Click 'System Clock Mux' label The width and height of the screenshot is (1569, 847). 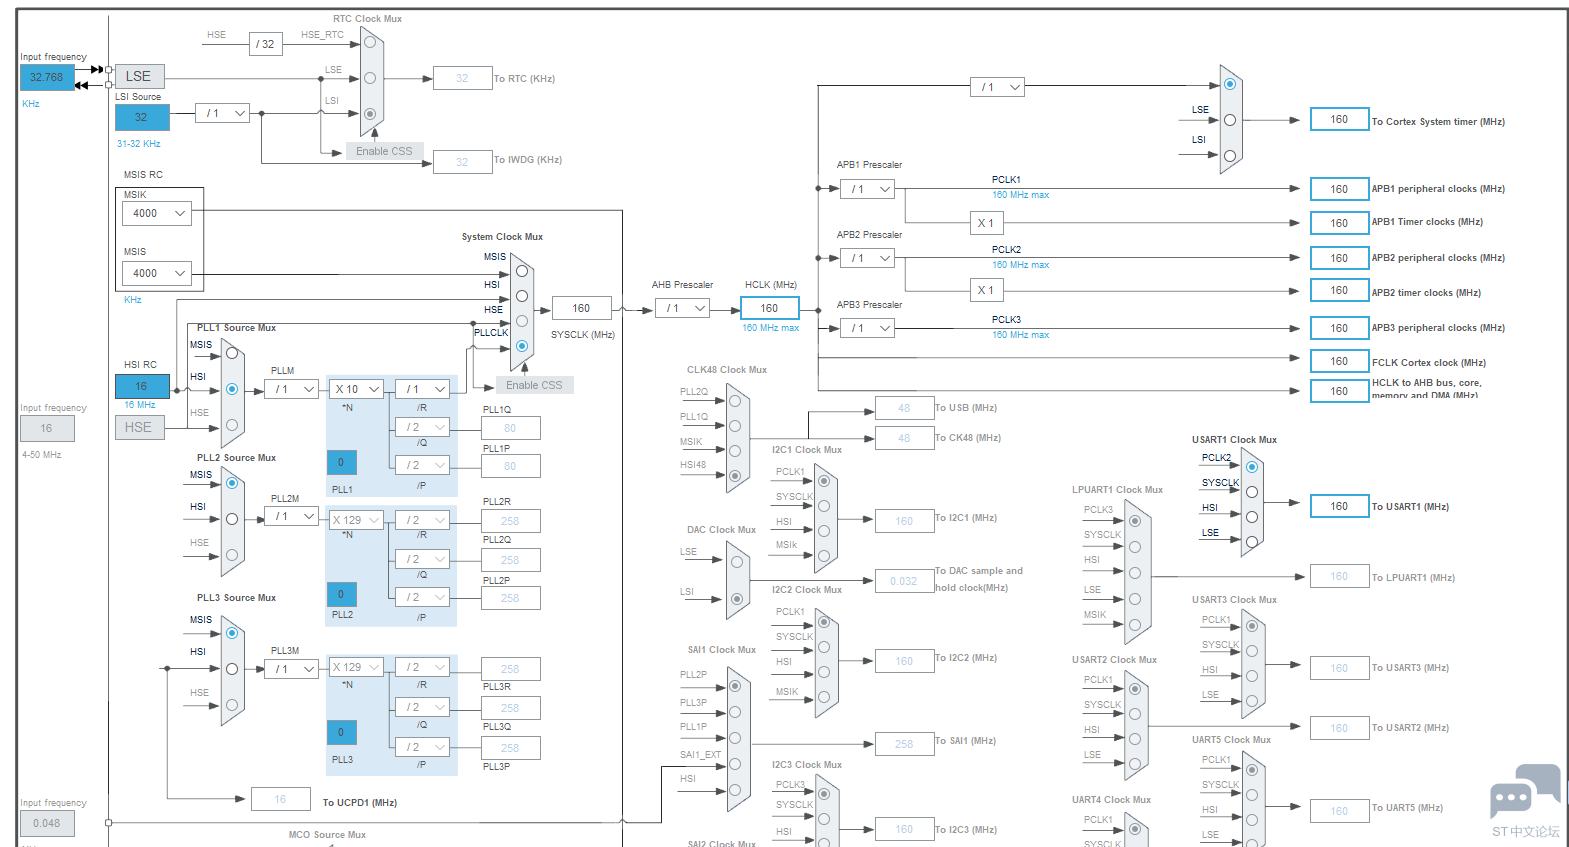click(502, 237)
